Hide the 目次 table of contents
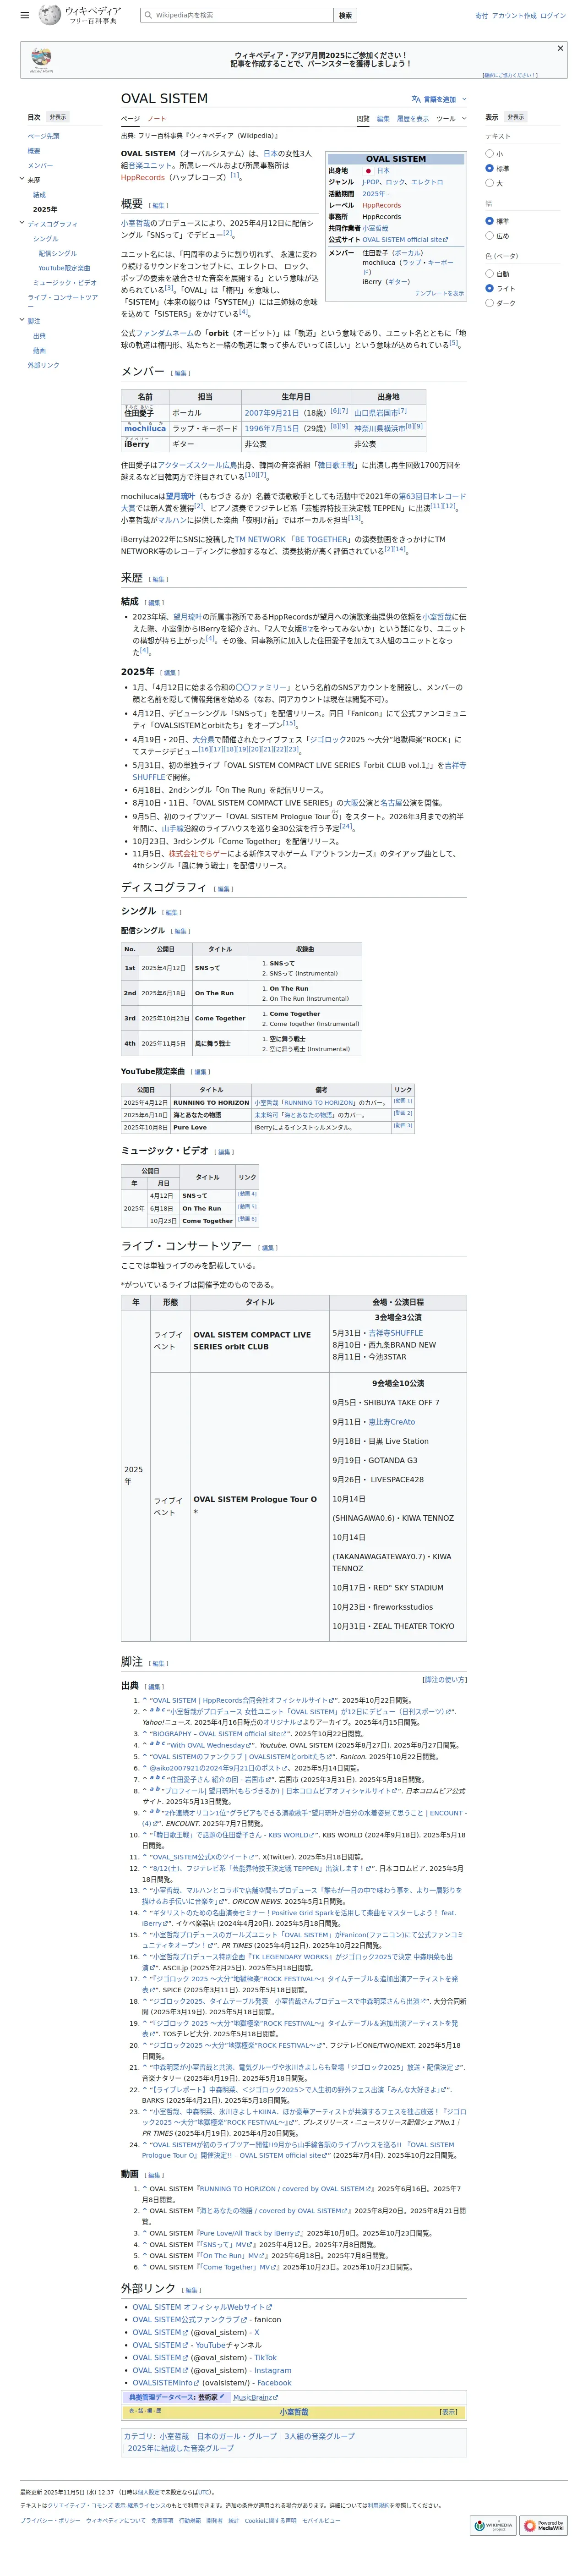This screenshot has height=2576, width=588. coord(58,117)
